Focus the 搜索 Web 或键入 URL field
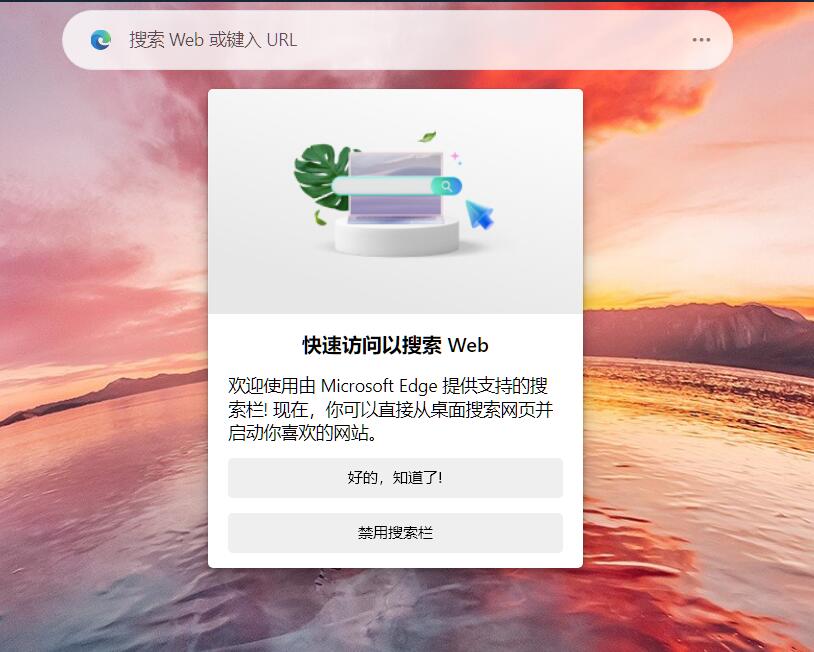Viewport: 814px width, 652px height. (397, 40)
